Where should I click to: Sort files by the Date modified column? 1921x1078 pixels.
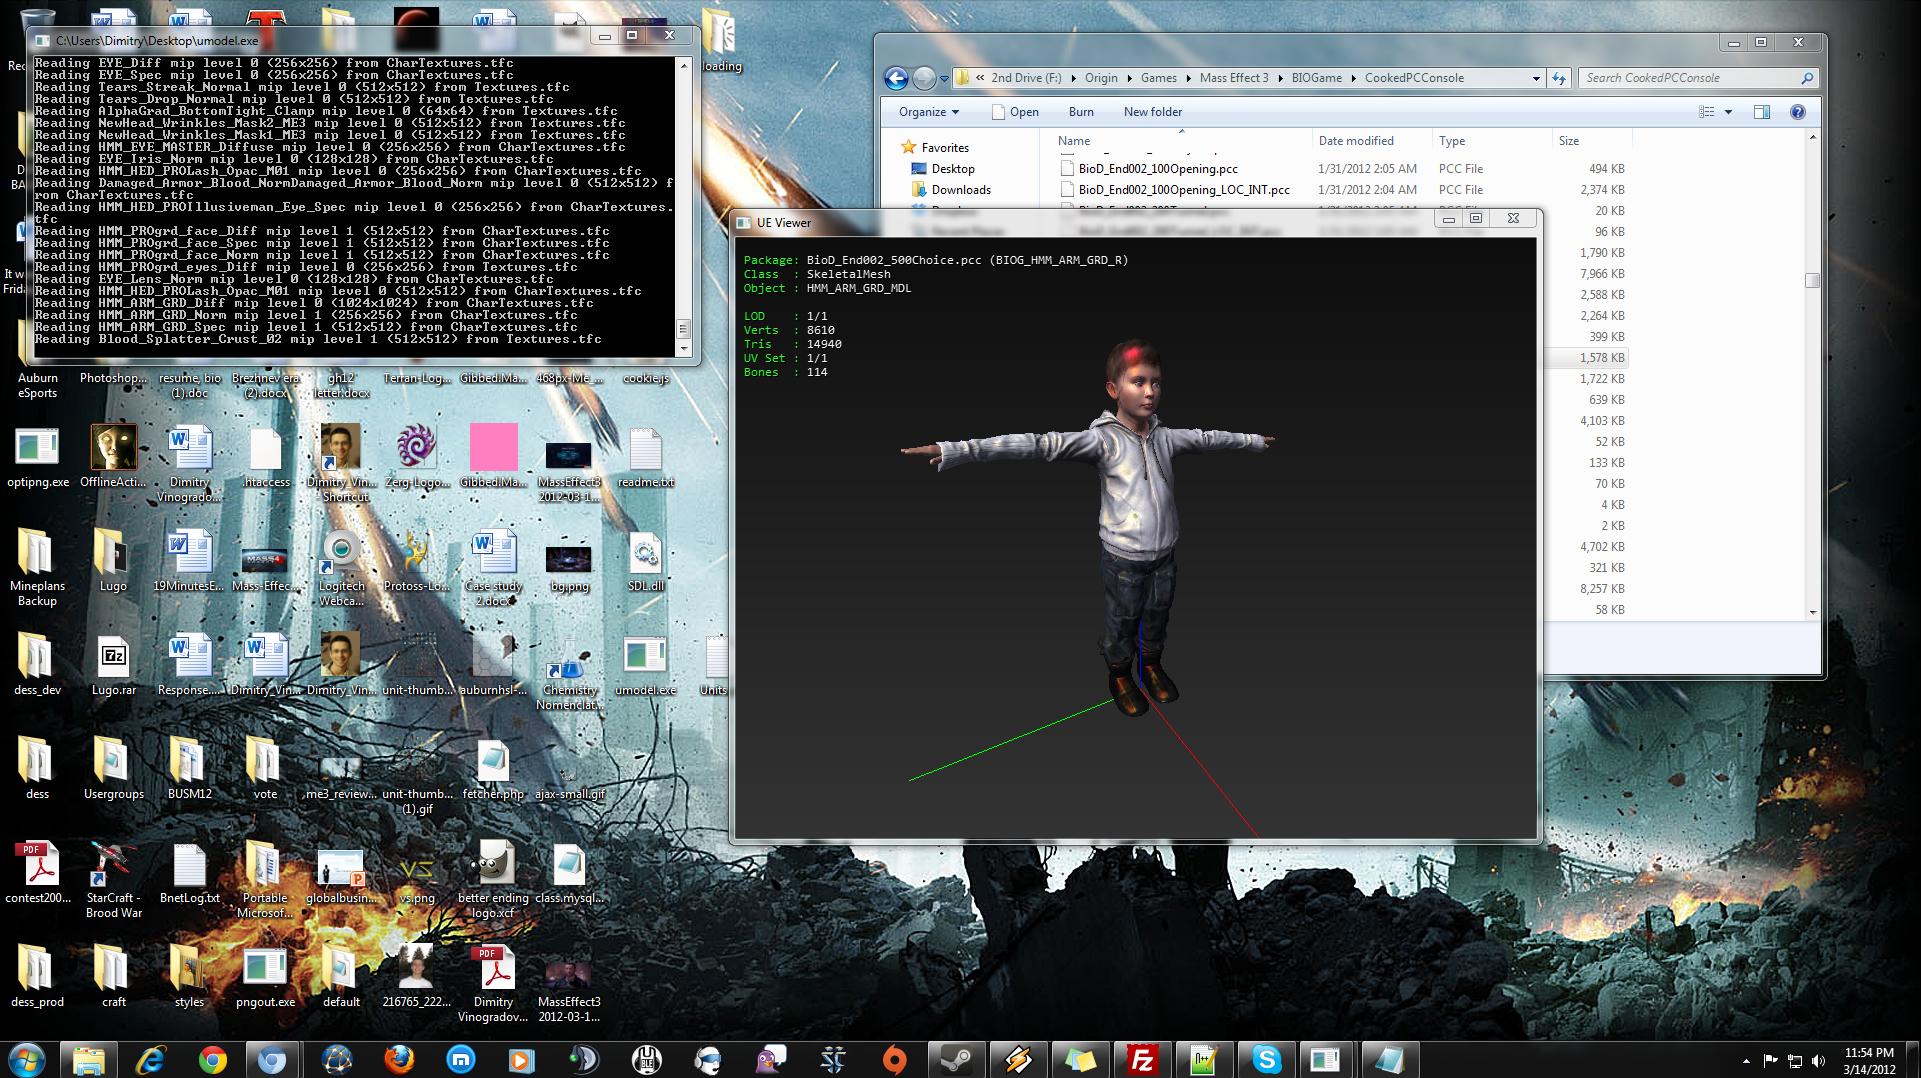click(1370, 141)
